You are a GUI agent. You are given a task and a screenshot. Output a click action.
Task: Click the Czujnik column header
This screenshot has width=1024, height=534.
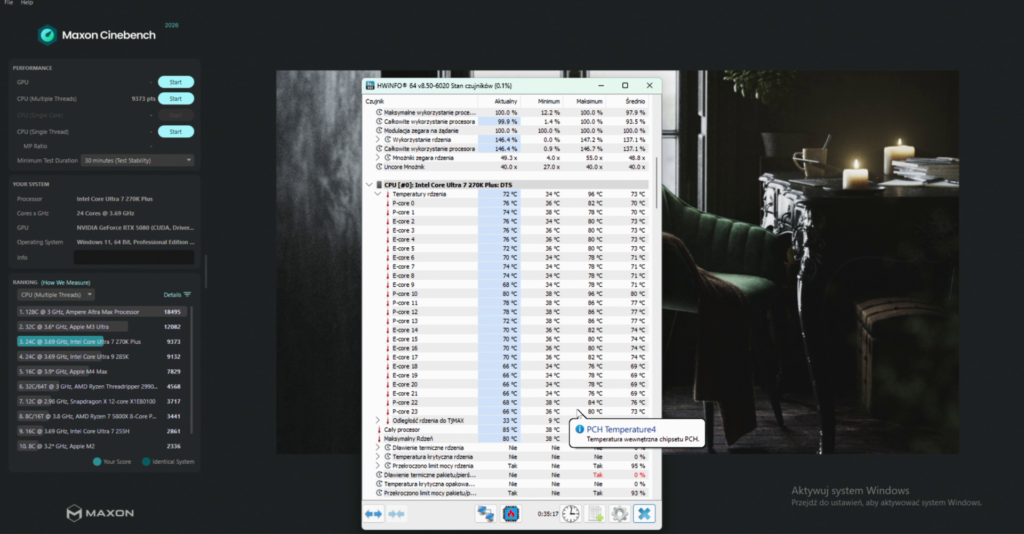421,101
